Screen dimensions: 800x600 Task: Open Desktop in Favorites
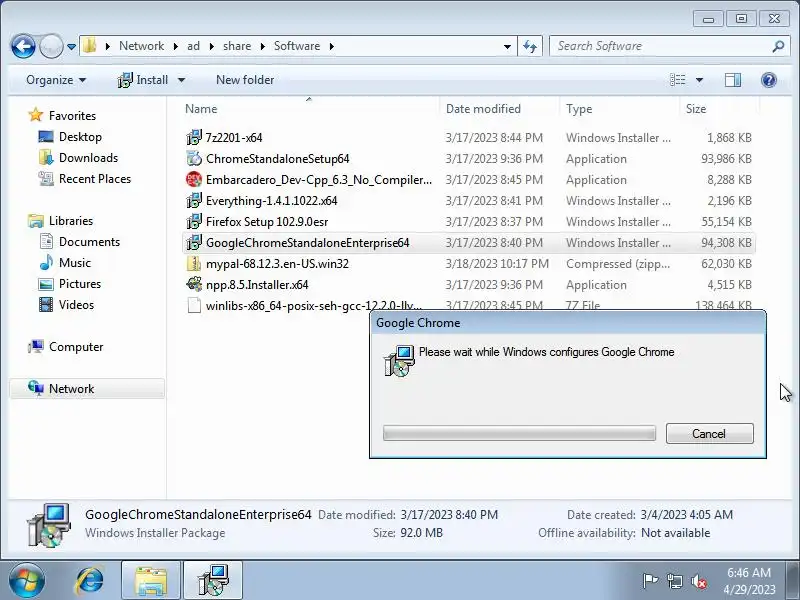80,137
